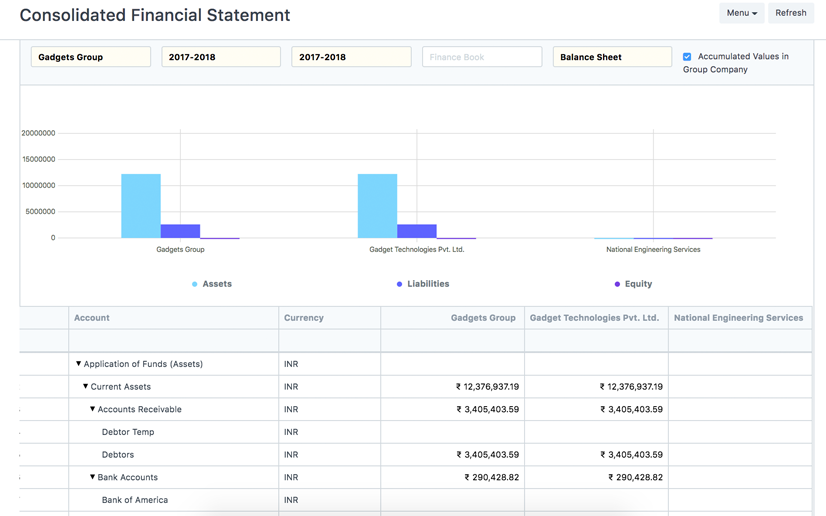Open the Balance Sheet report selector
The height and width of the screenshot is (516, 826).
click(612, 57)
